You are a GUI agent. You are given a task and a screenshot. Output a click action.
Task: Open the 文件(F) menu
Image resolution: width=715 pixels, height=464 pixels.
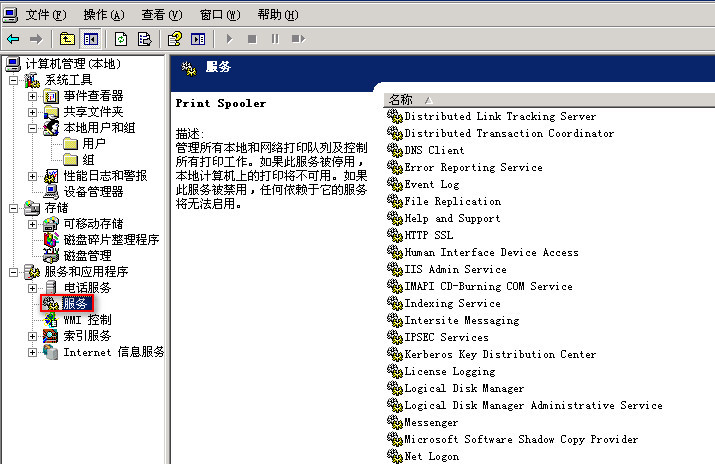coord(44,15)
